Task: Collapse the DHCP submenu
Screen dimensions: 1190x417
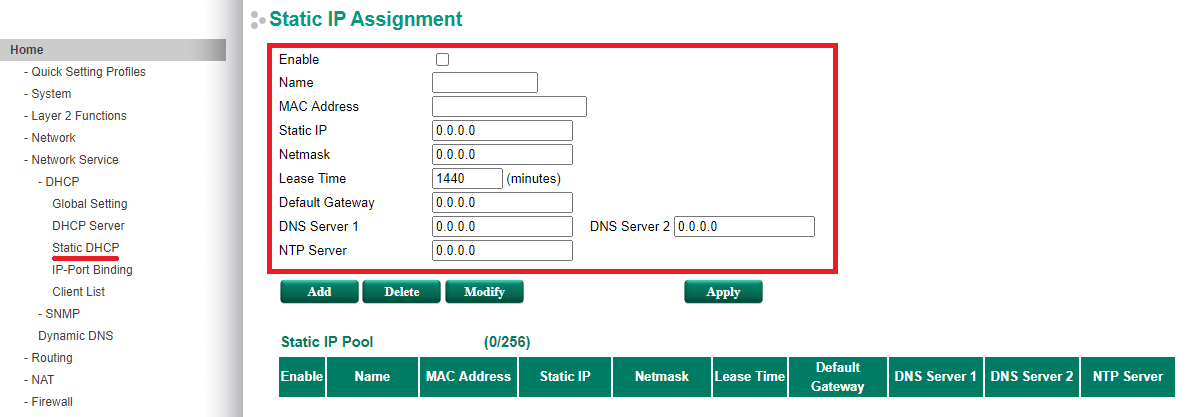Action: pyautogui.click(x=62, y=182)
